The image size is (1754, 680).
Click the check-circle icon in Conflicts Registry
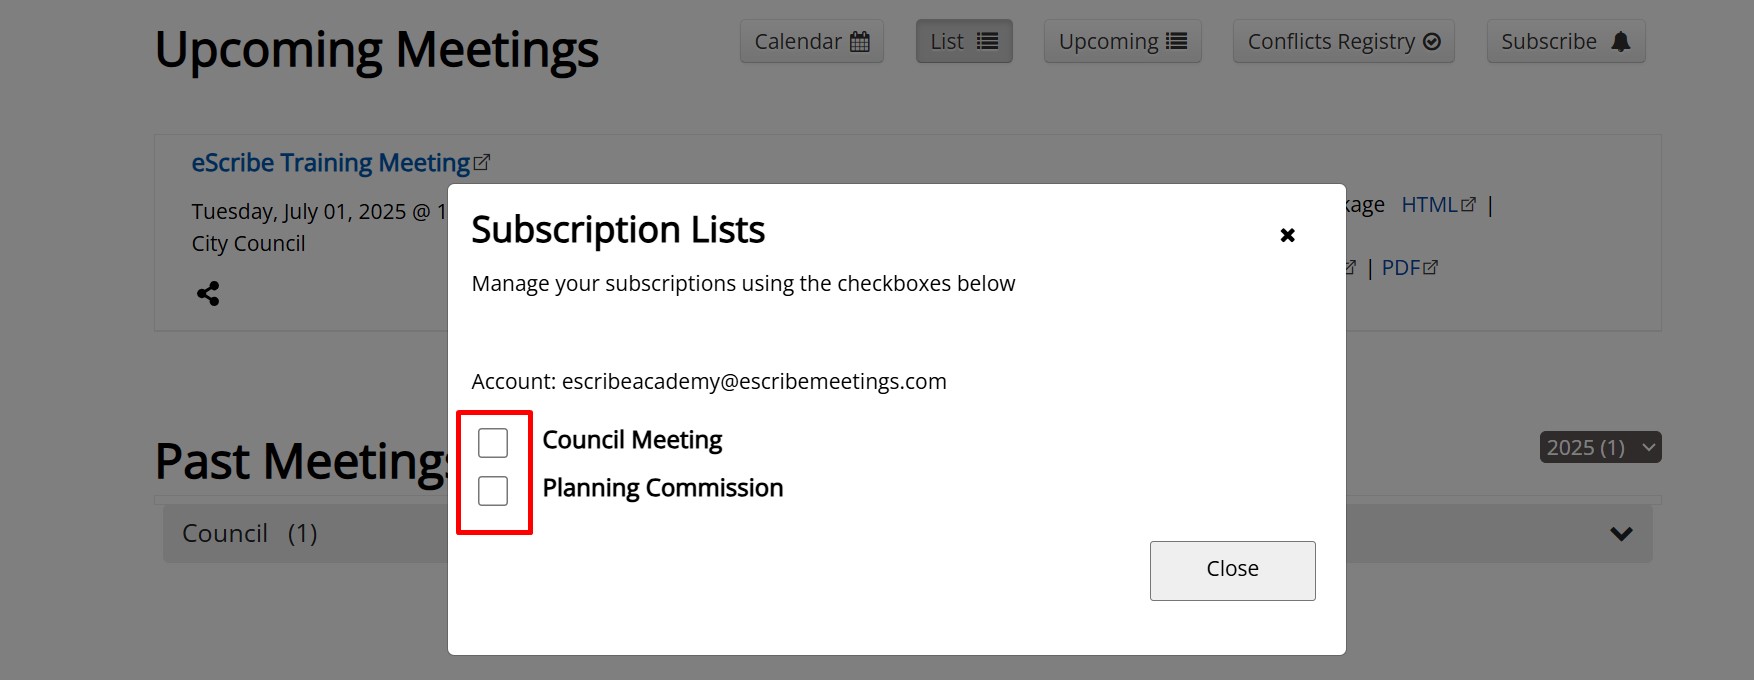pos(1432,42)
